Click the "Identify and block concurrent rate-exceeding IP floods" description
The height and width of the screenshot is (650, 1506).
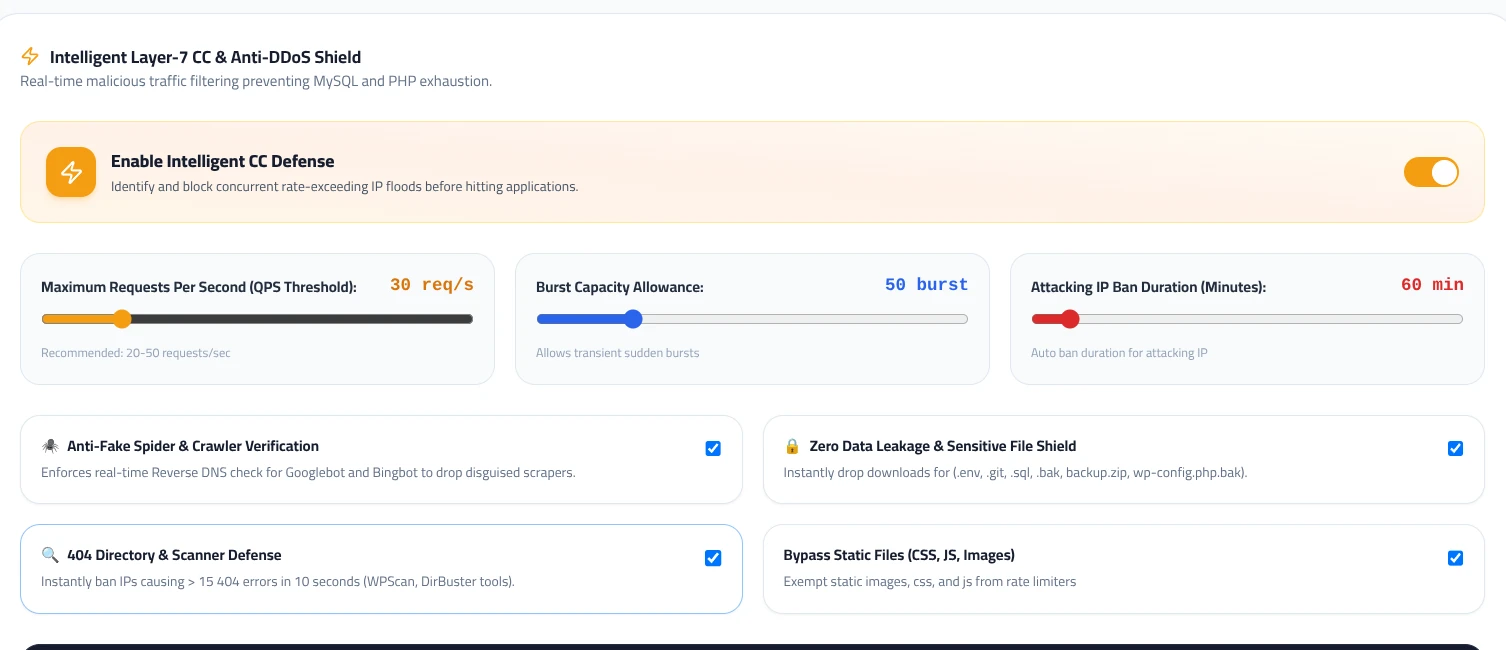344,187
